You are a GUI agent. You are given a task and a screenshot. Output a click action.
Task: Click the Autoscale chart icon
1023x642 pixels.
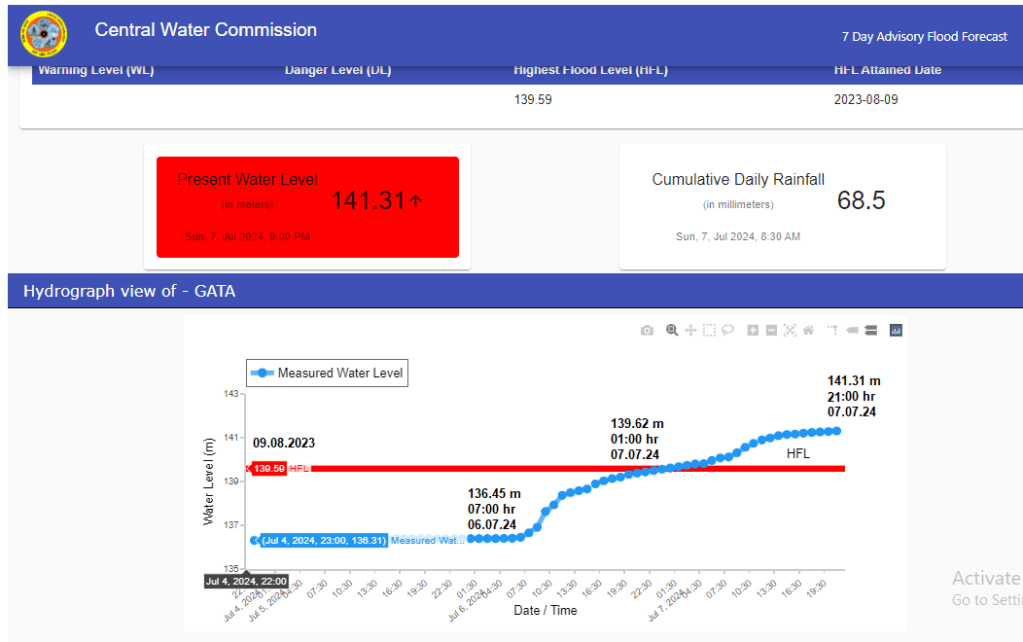pos(790,331)
